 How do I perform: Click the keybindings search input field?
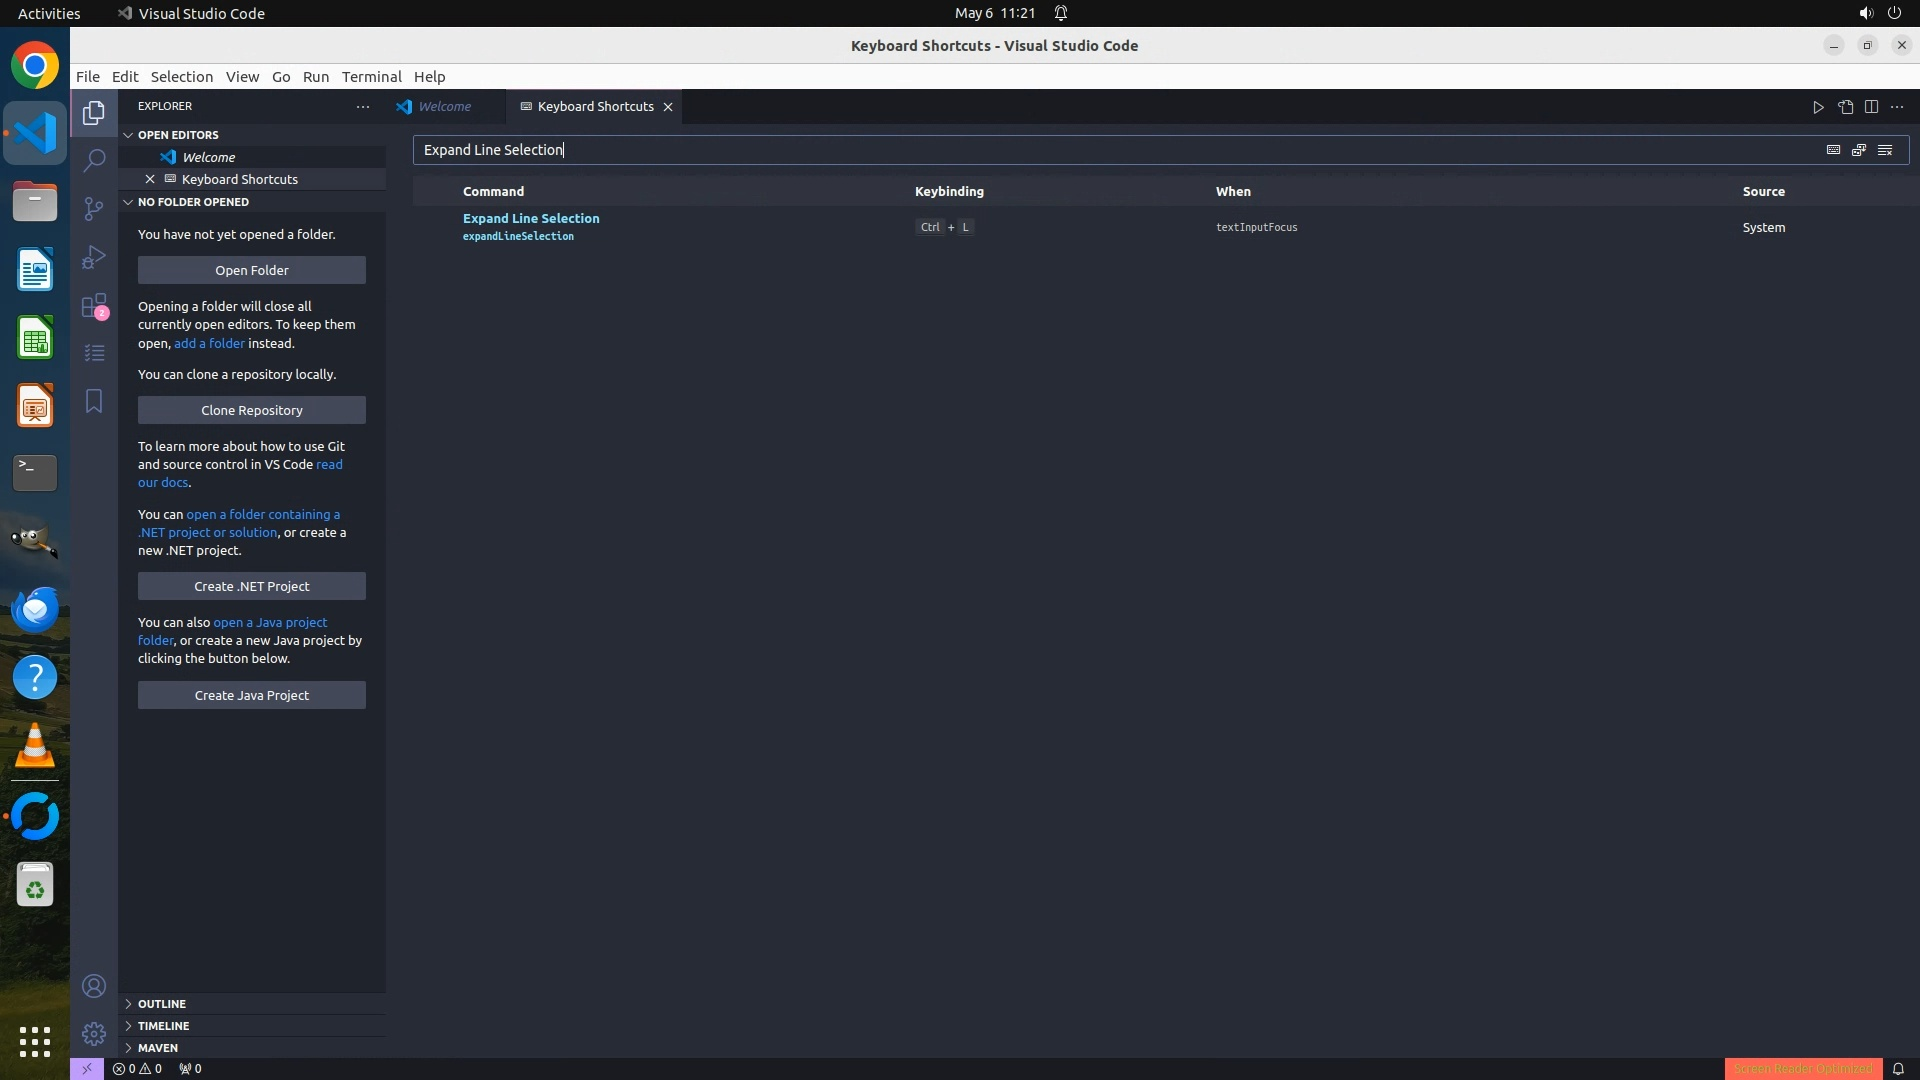point(1100,150)
